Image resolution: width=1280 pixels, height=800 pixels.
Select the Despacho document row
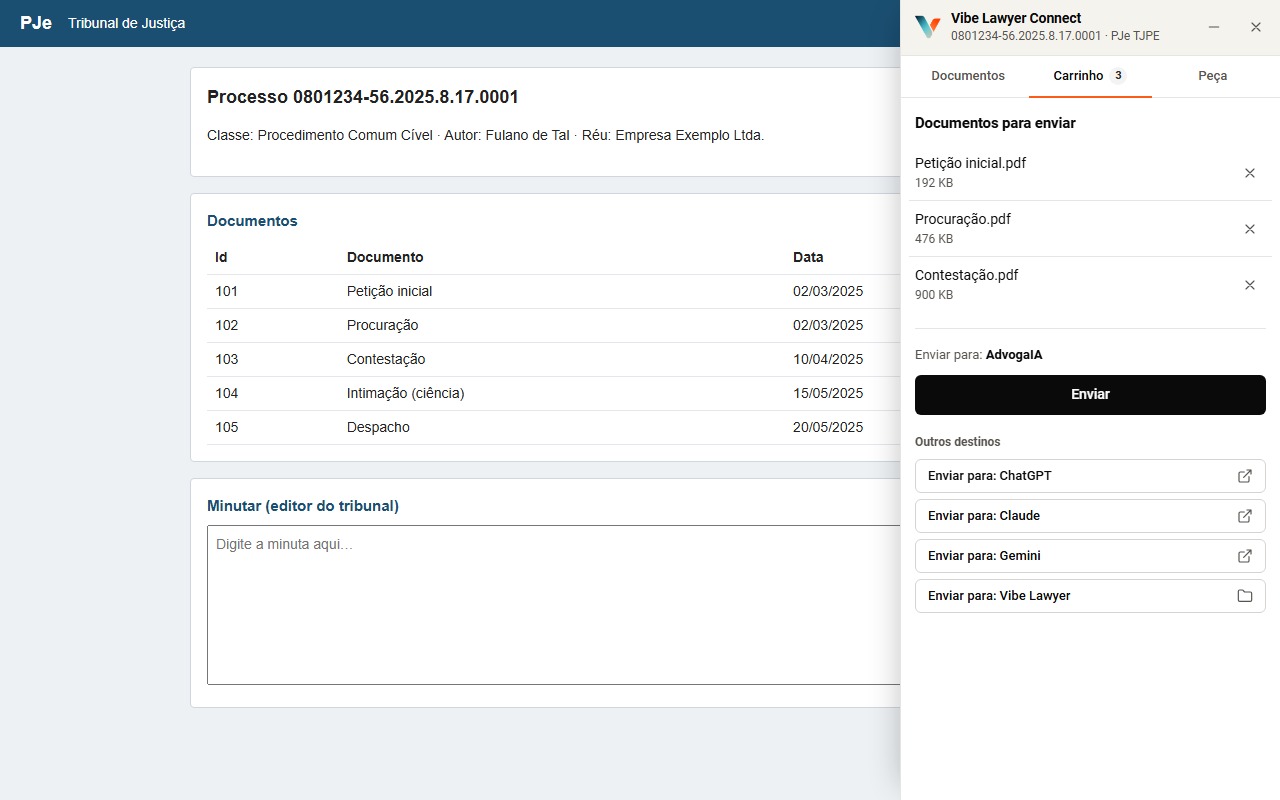click(554, 428)
